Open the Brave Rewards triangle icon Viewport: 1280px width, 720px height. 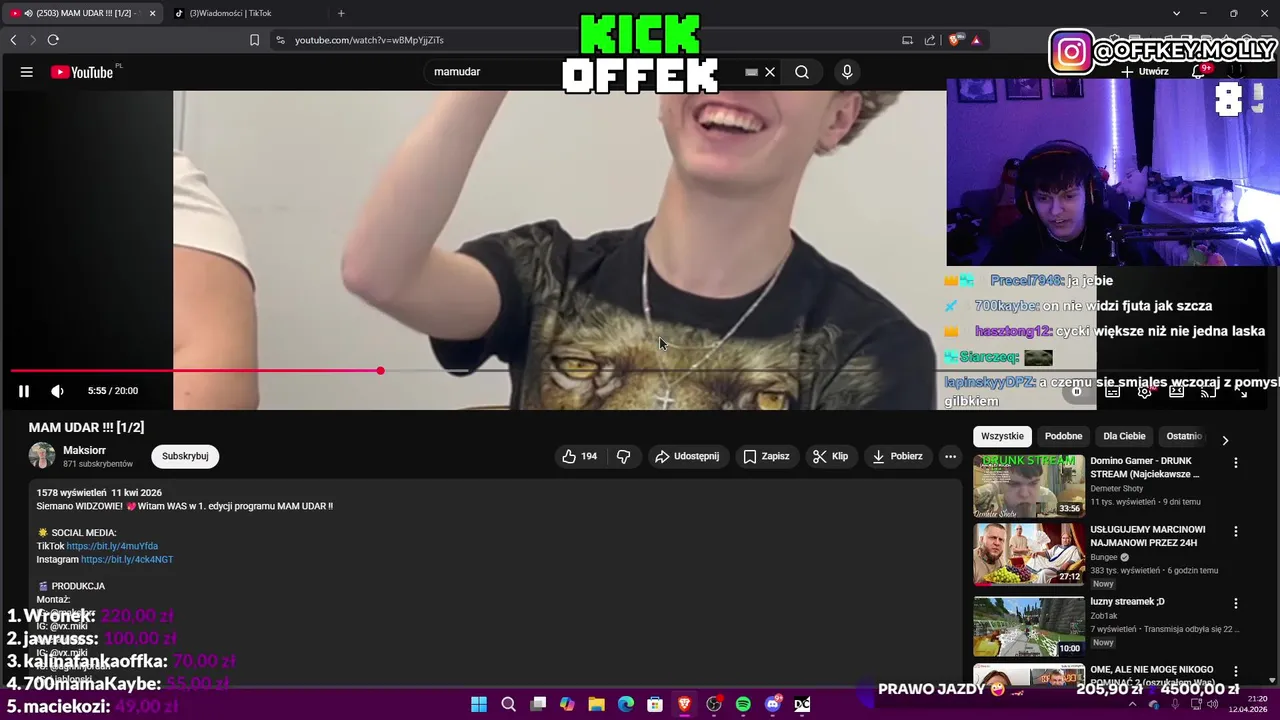(x=976, y=40)
